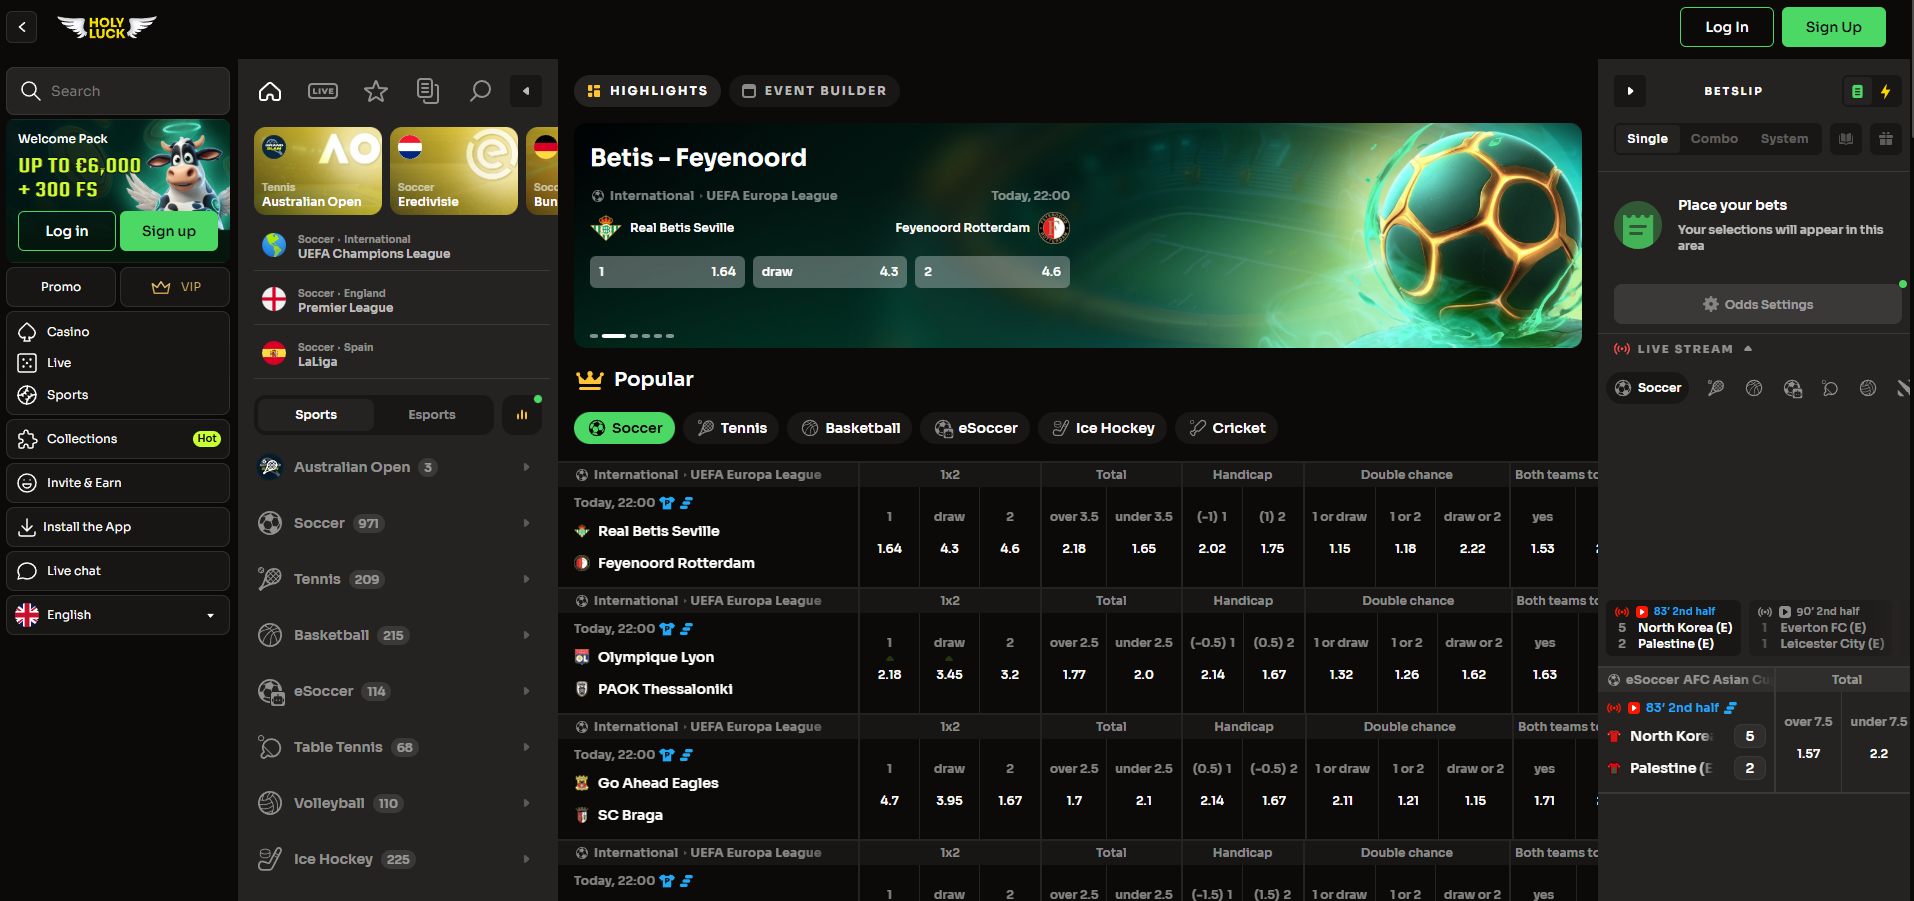The width and height of the screenshot is (1914, 901).
Task: Expand the Table Tennis 68 category
Action: tap(396, 747)
